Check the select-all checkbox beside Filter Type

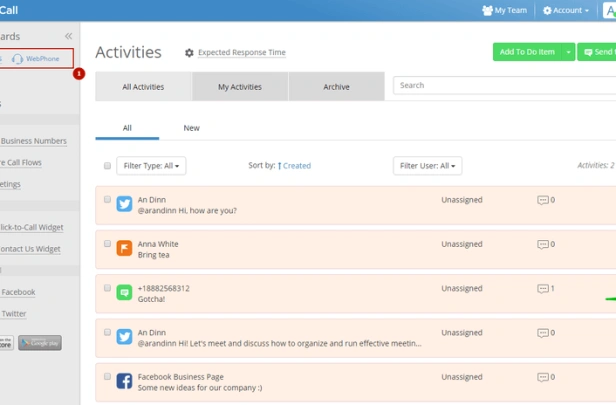click(107, 166)
